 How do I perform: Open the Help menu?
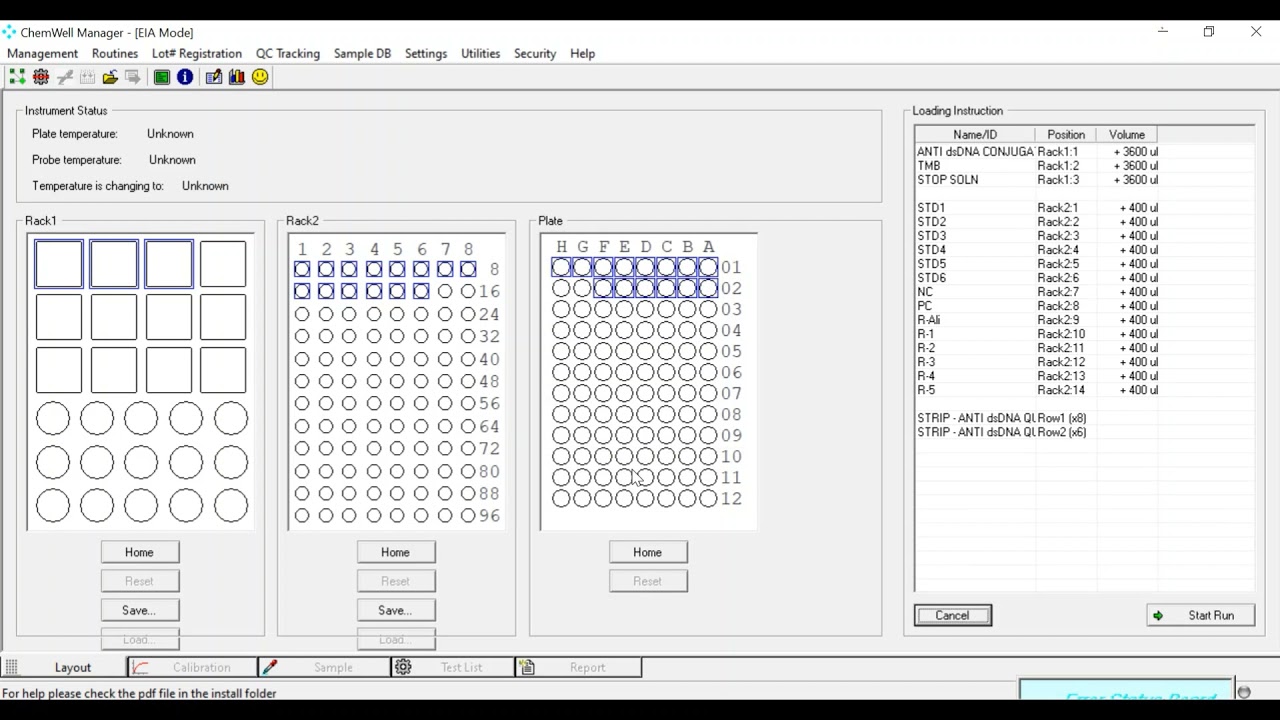582,53
